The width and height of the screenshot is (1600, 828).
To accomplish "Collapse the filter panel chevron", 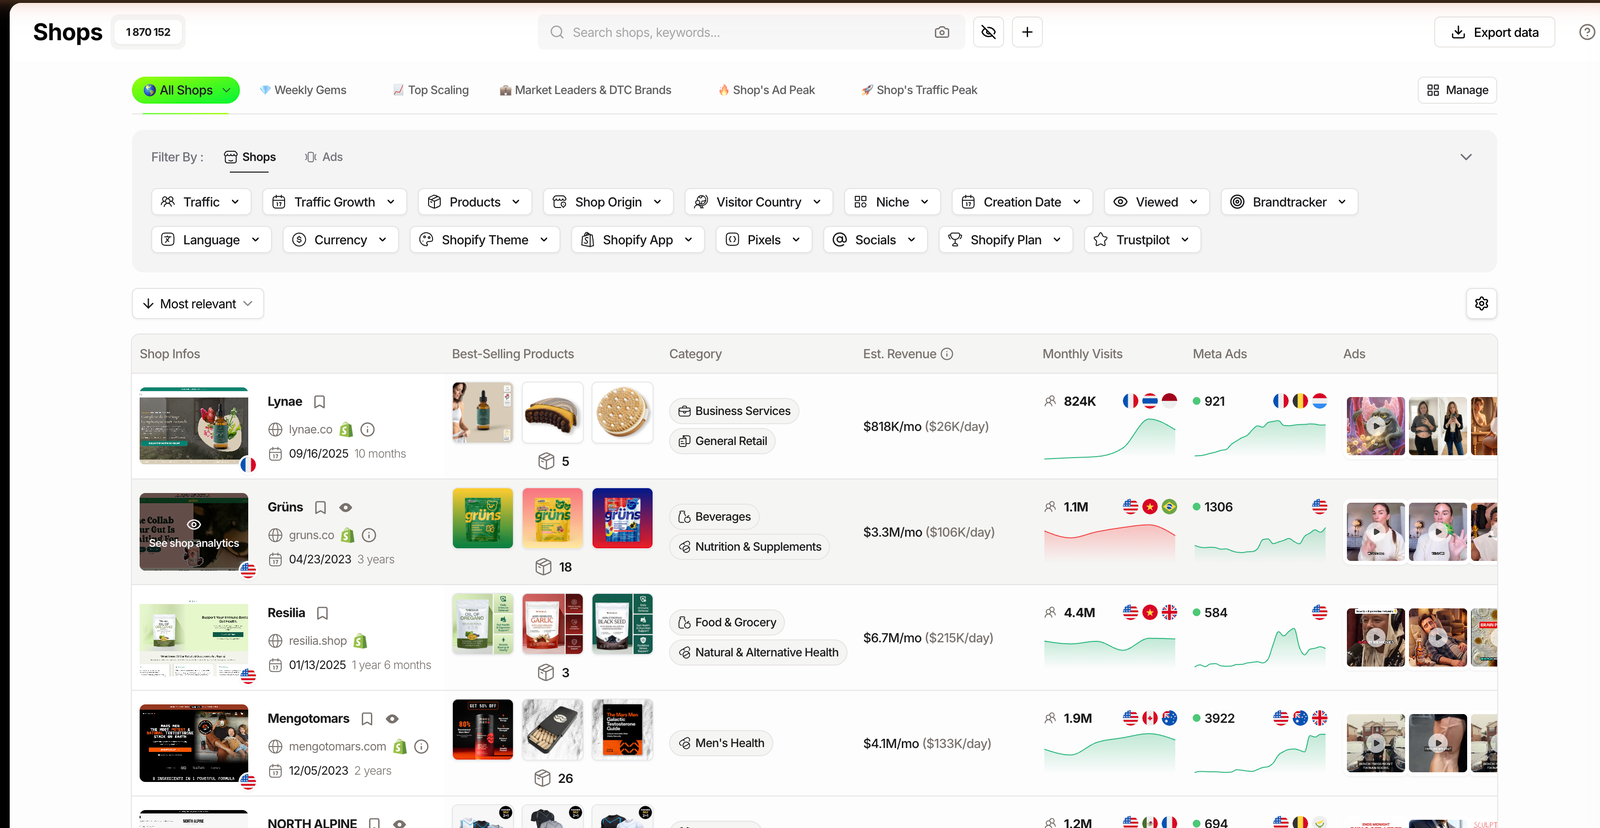I will point(1466,157).
